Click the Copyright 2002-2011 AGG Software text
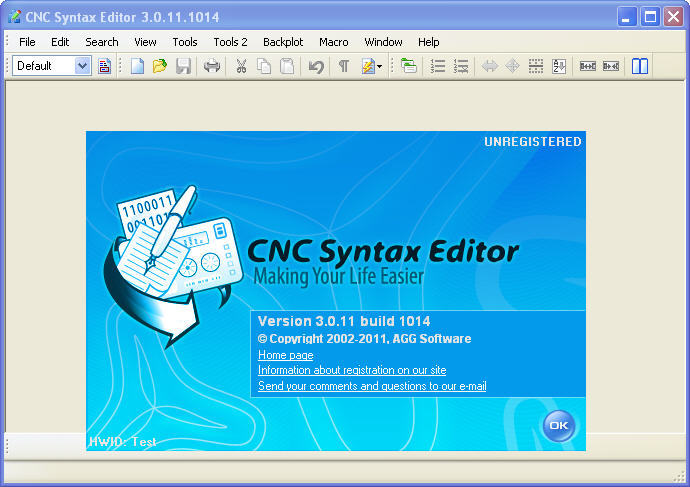 pyautogui.click(x=364, y=338)
